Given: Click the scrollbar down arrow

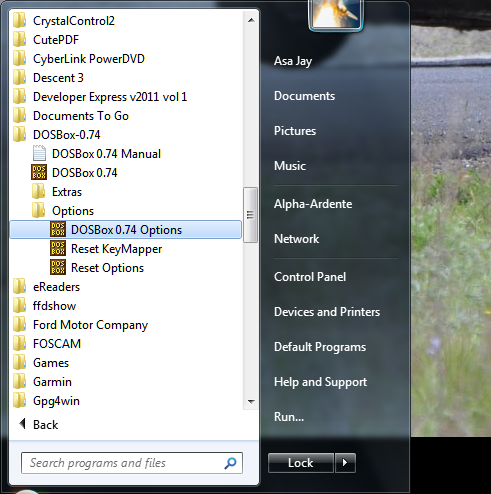Looking at the screenshot, I should pyautogui.click(x=251, y=401).
